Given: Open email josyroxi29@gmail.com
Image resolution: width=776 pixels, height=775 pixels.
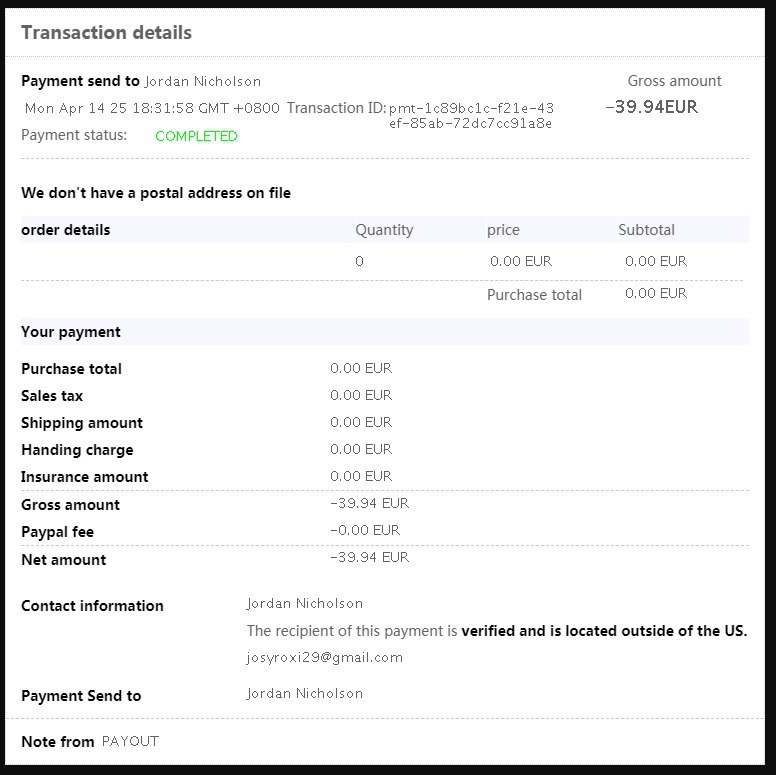Looking at the screenshot, I should [x=325, y=658].
